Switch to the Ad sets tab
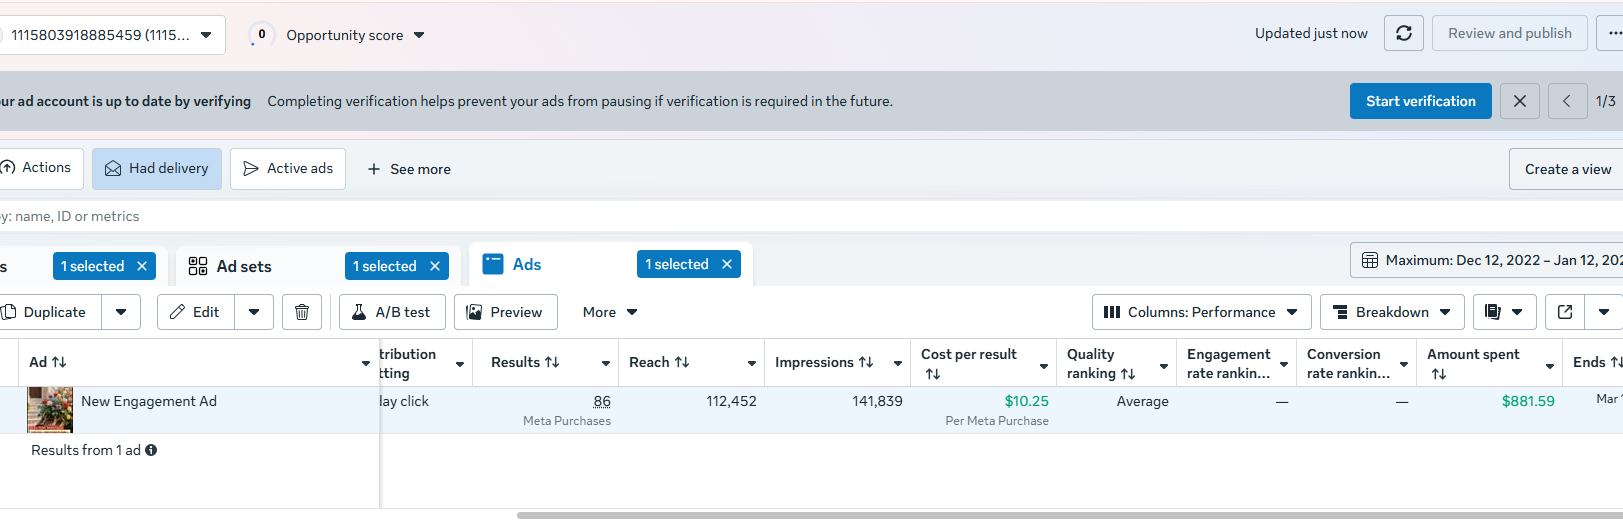 click(x=243, y=266)
